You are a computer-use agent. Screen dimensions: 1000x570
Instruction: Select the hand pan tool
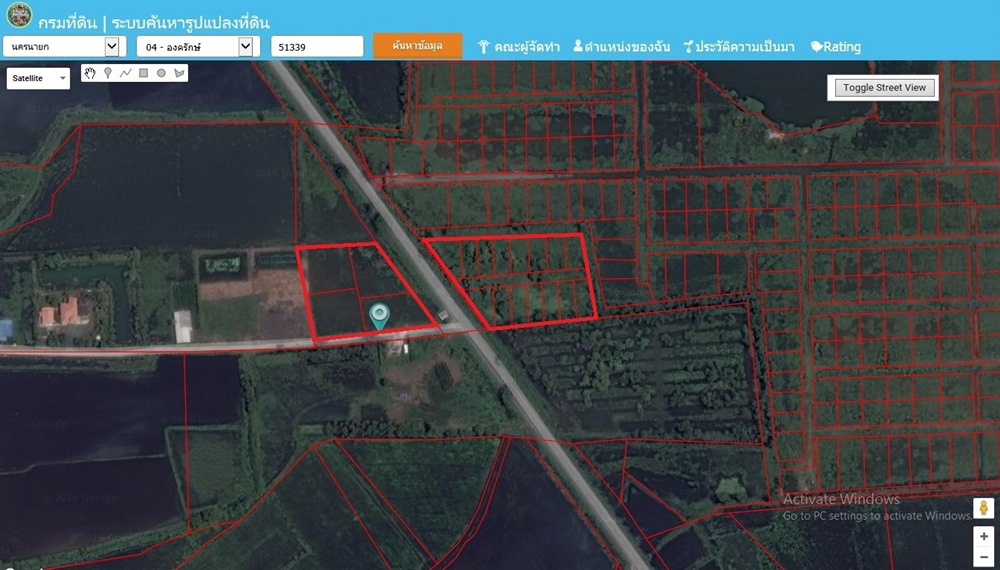90,73
